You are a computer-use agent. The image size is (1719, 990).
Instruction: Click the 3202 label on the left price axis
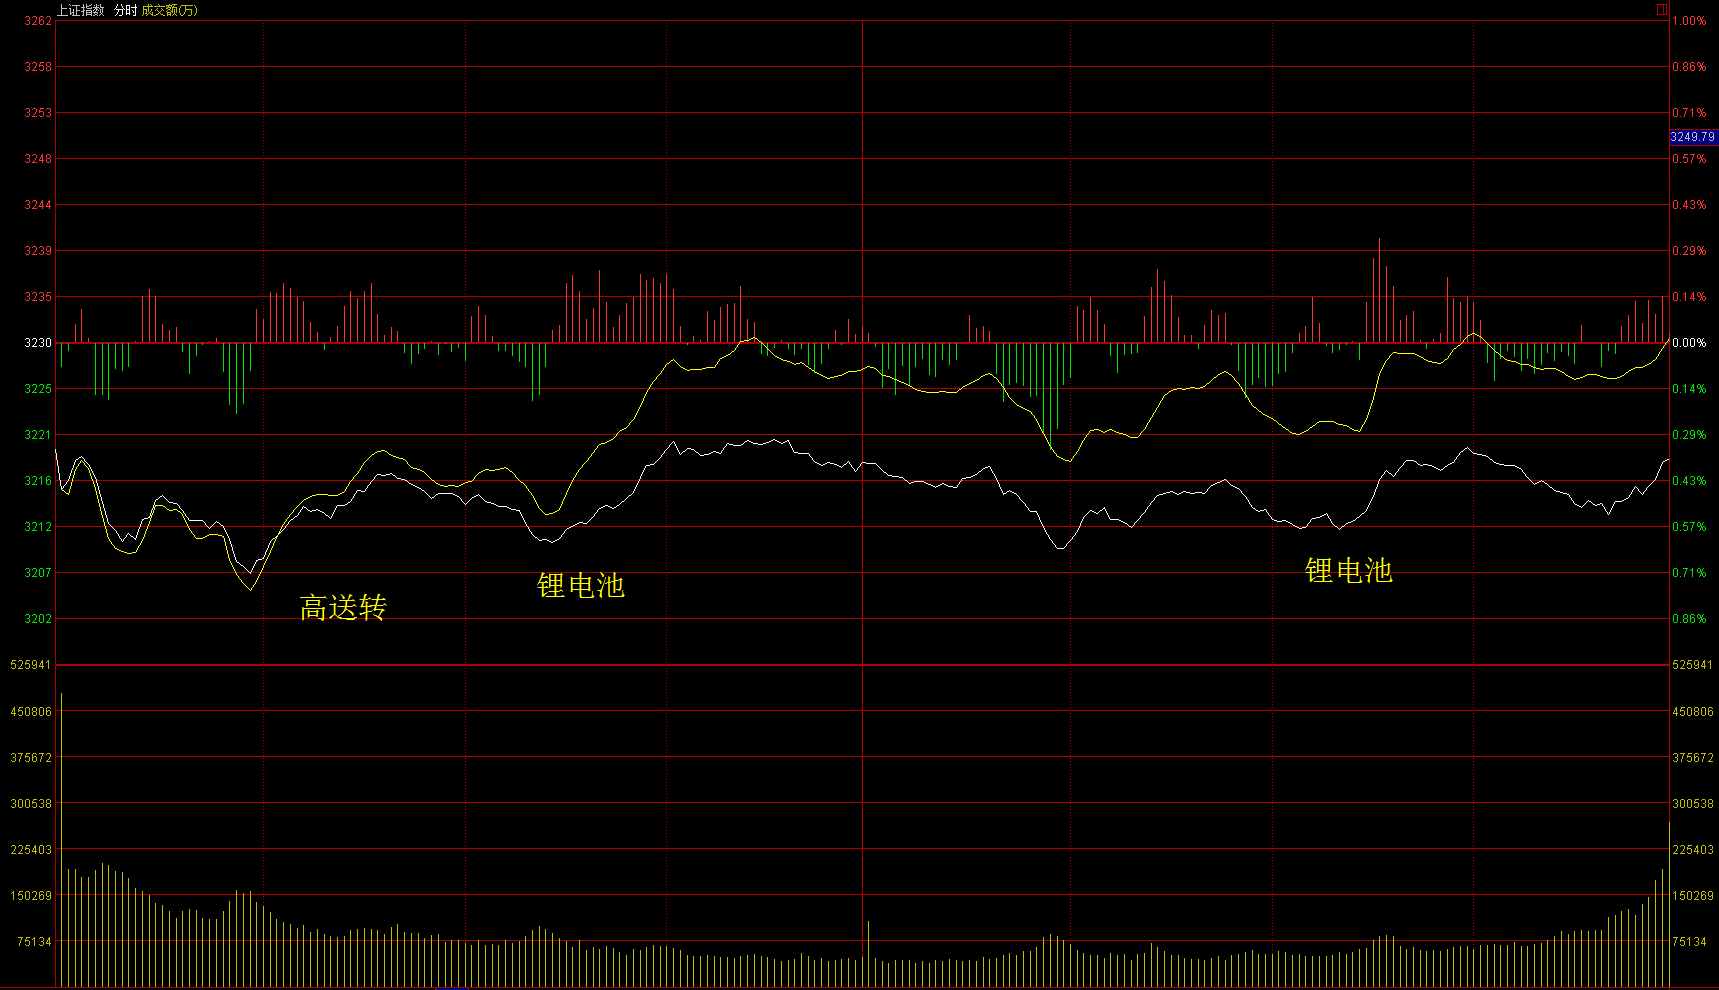pyautogui.click(x=38, y=619)
